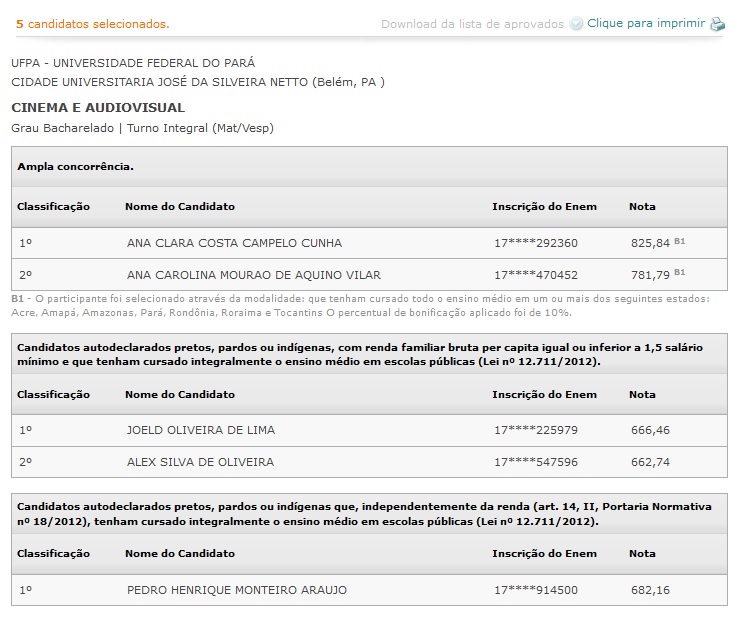Select name JOELD OLIVEIRA DE LIMA
This screenshot has width=744, height=622.
point(201,430)
